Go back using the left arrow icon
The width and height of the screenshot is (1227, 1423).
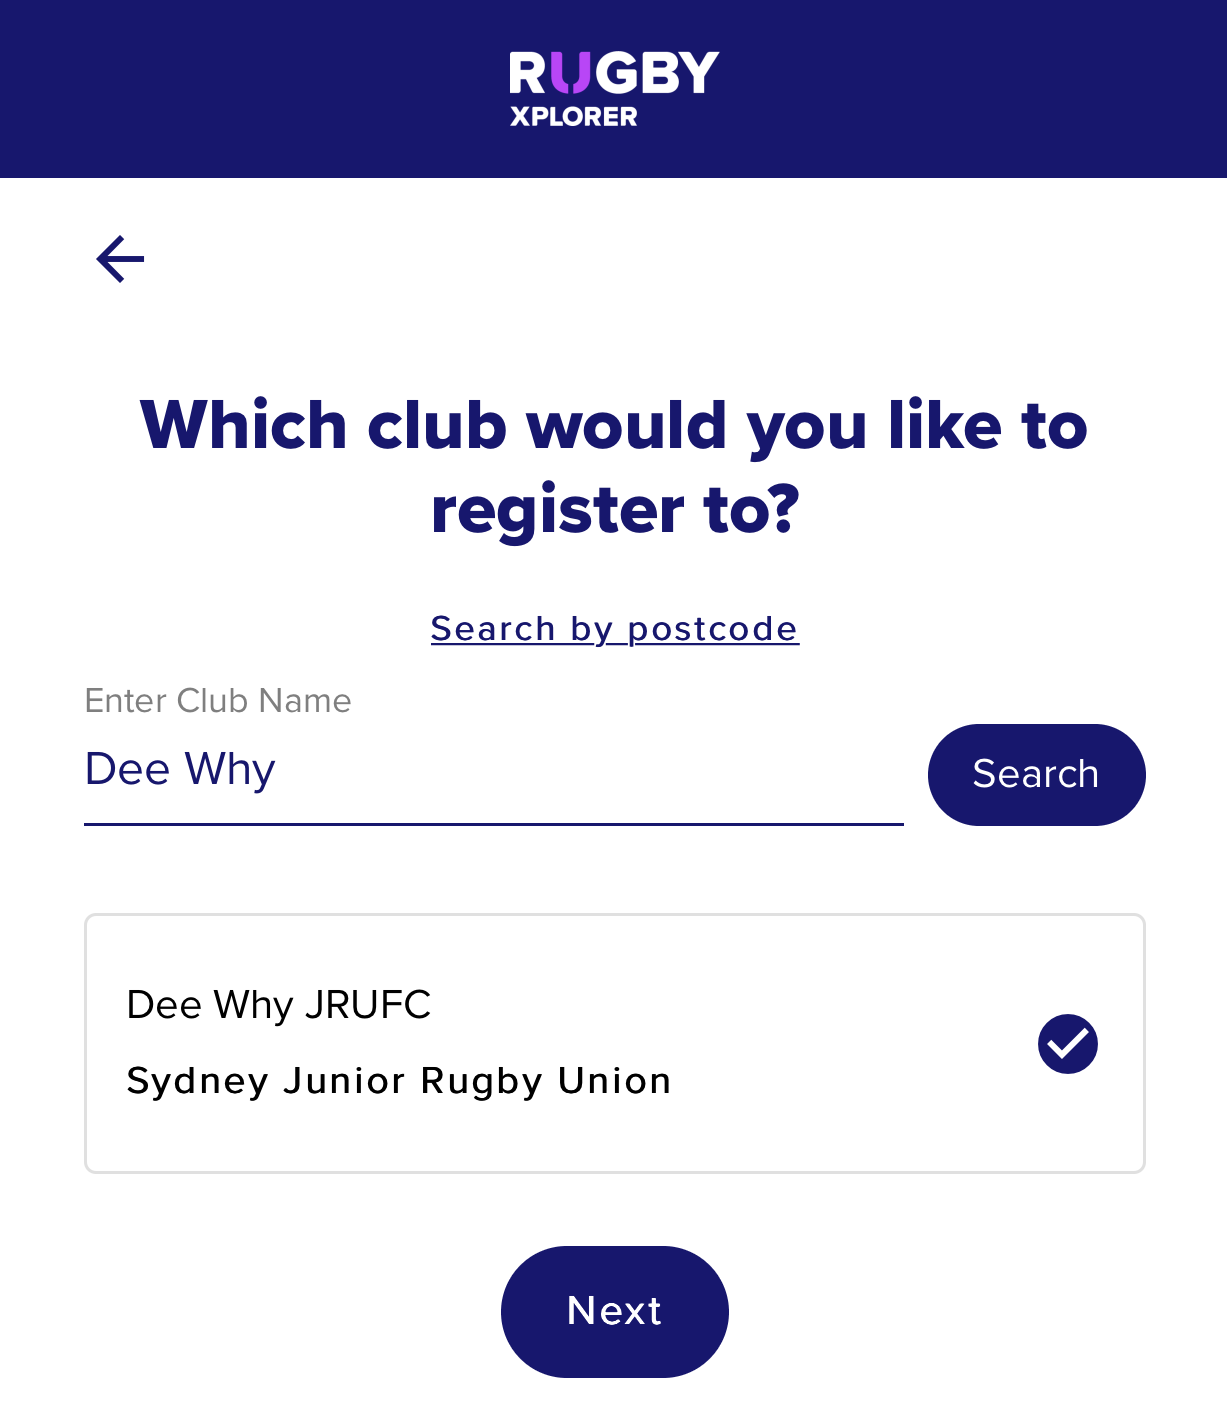click(120, 259)
